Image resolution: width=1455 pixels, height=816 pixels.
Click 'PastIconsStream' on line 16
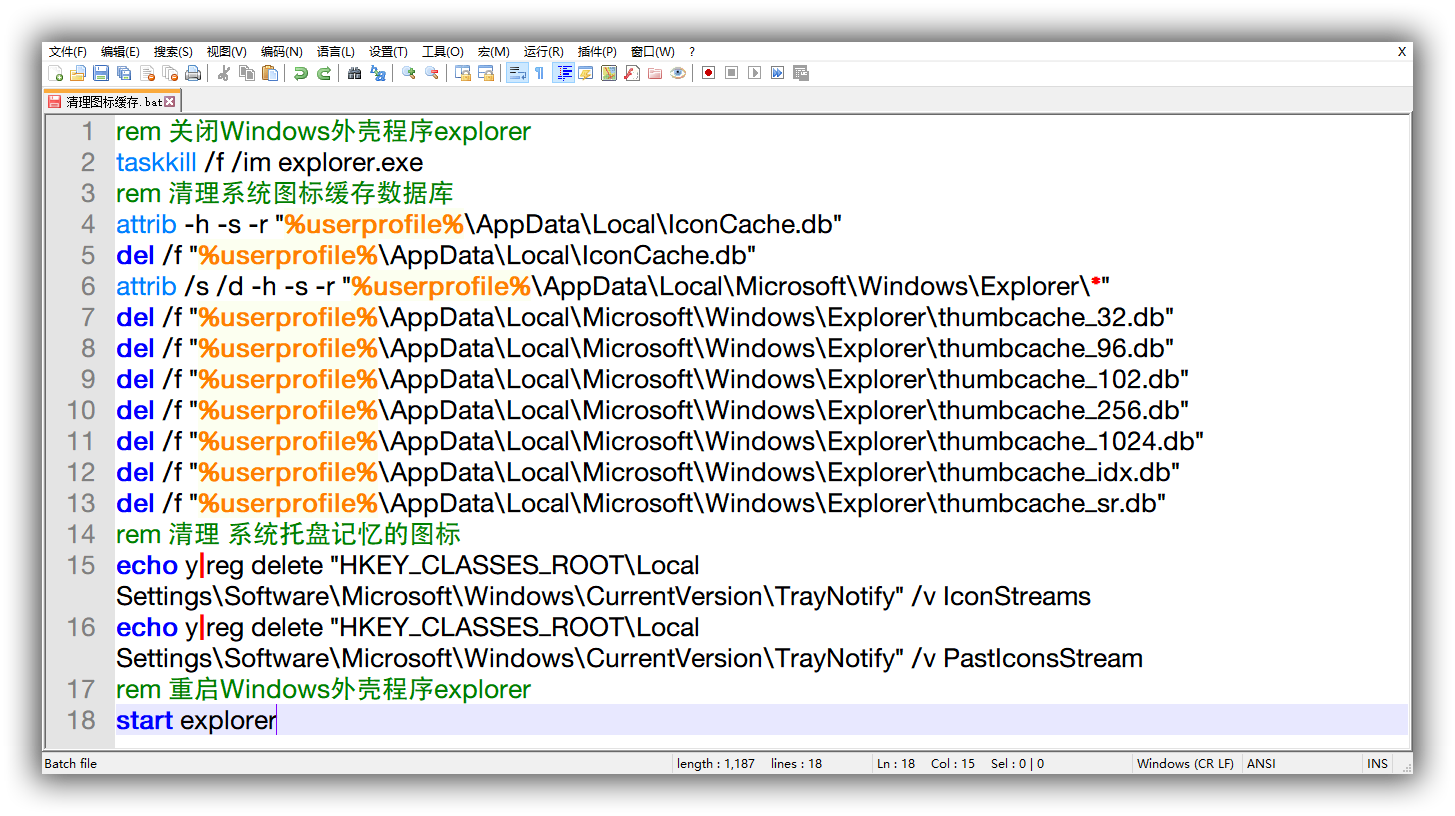point(1043,658)
